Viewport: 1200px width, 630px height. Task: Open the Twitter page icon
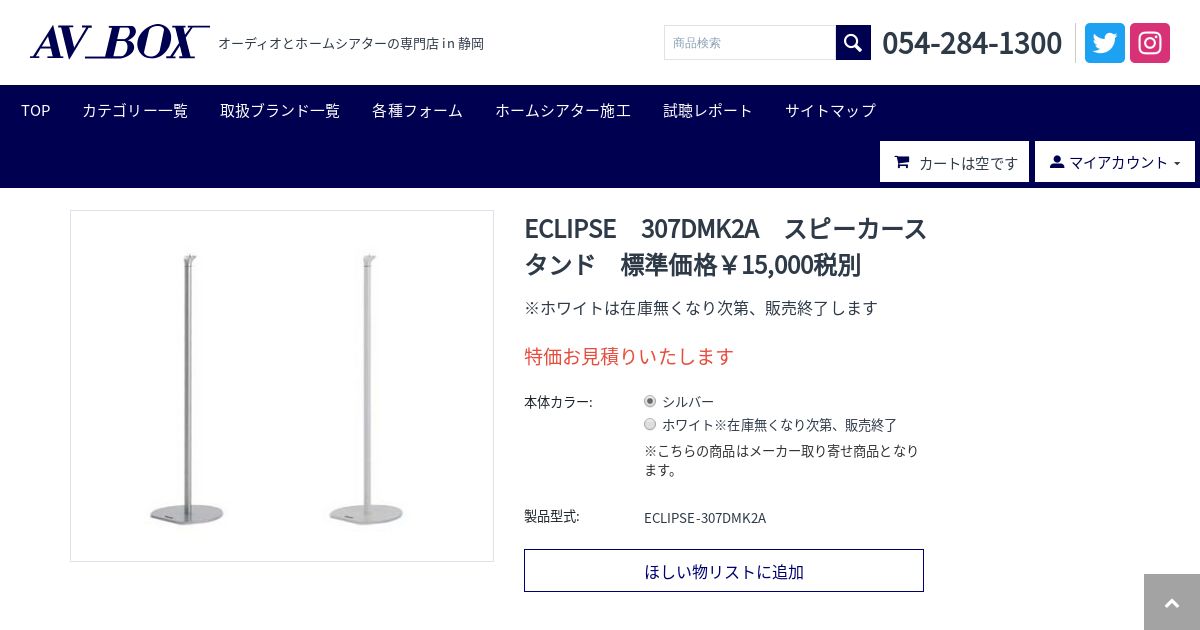[1104, 43]
